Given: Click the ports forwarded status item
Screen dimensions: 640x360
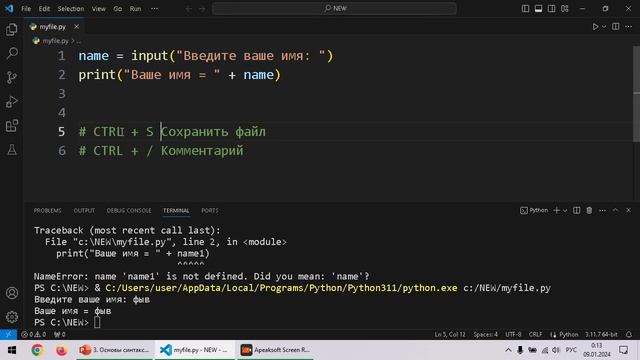Looking at the screenshot, I should pyautogui.click(x=60, y=334).
